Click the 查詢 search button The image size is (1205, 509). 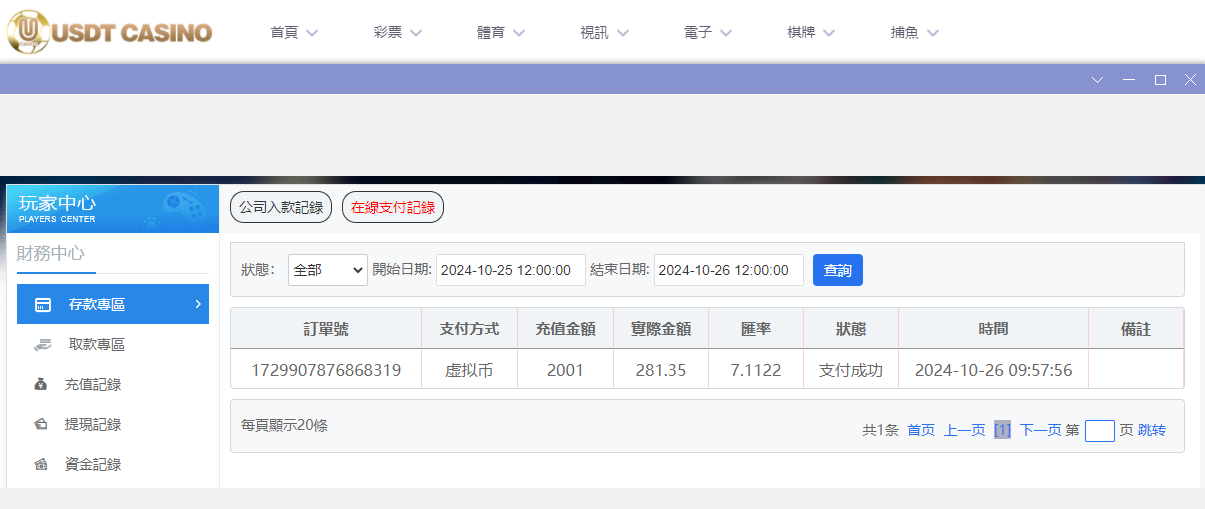click(838, 270)
